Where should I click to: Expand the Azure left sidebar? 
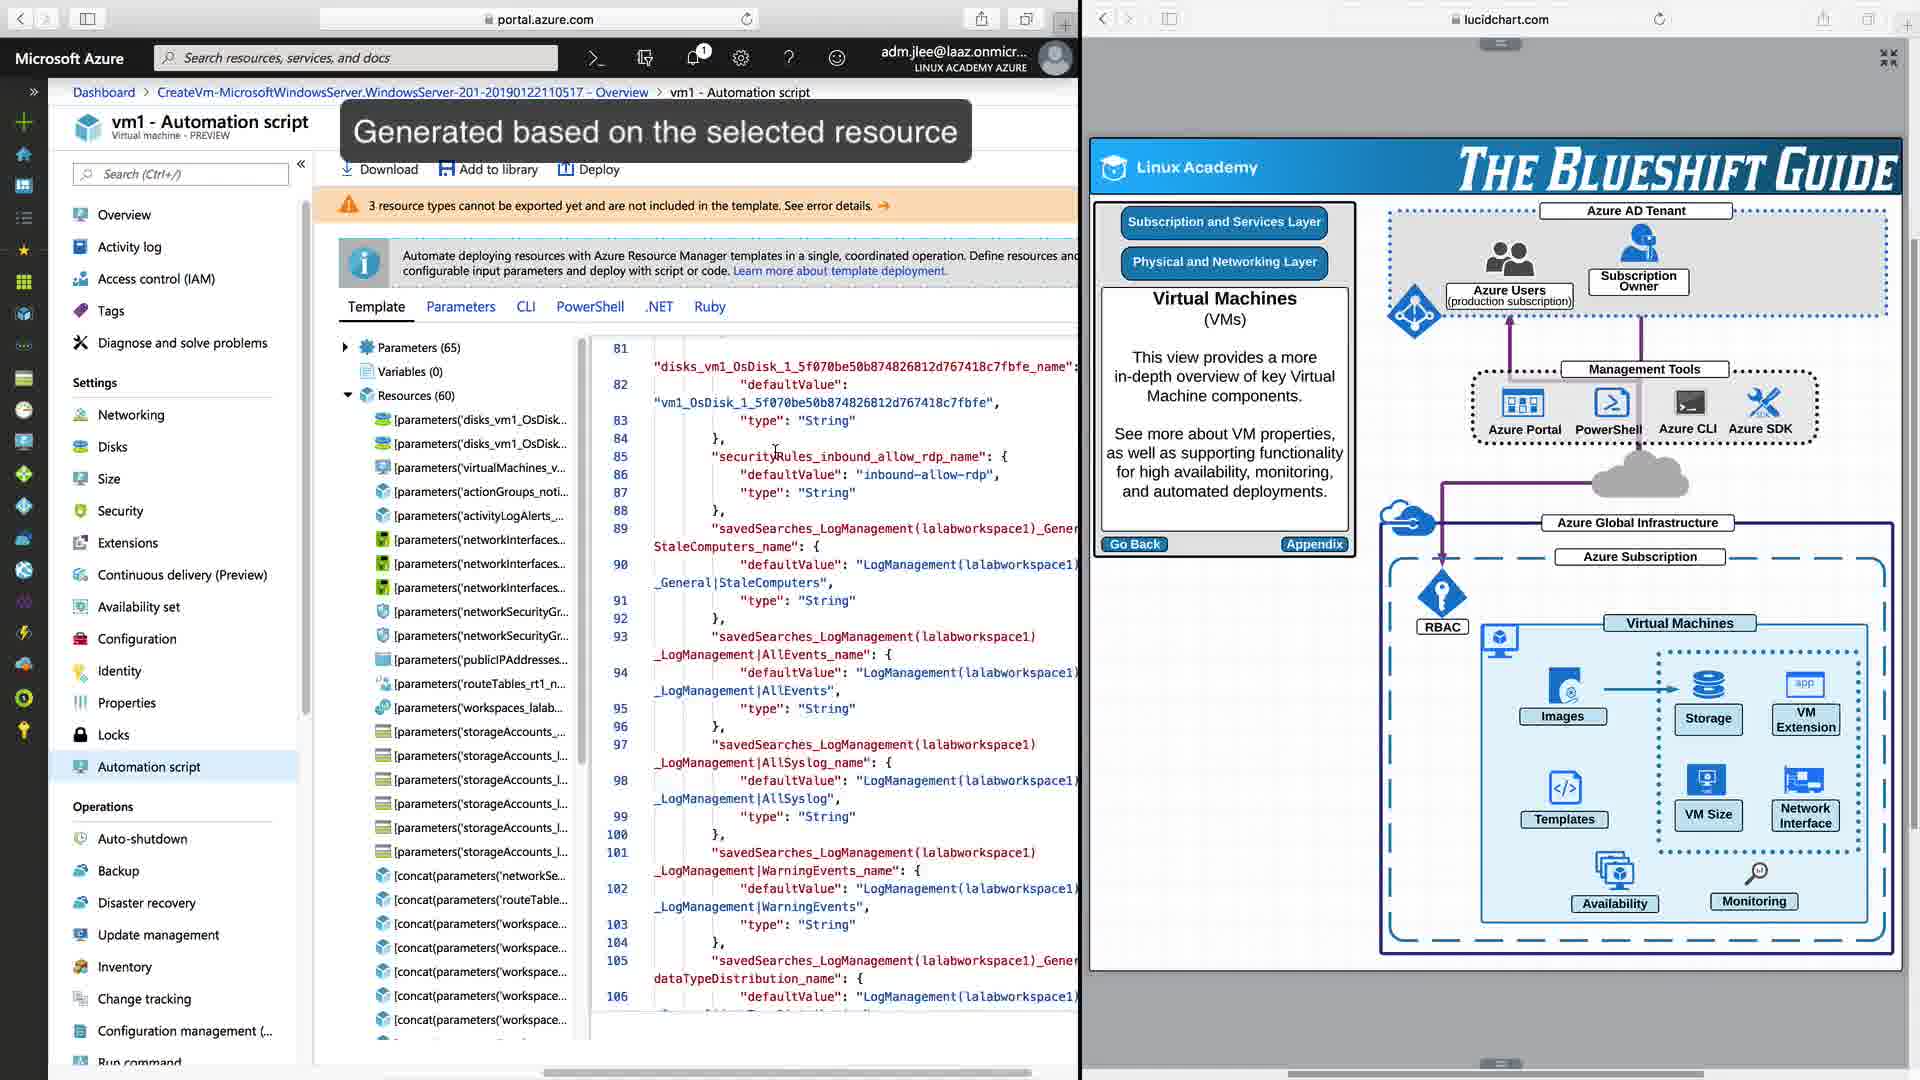33,92
